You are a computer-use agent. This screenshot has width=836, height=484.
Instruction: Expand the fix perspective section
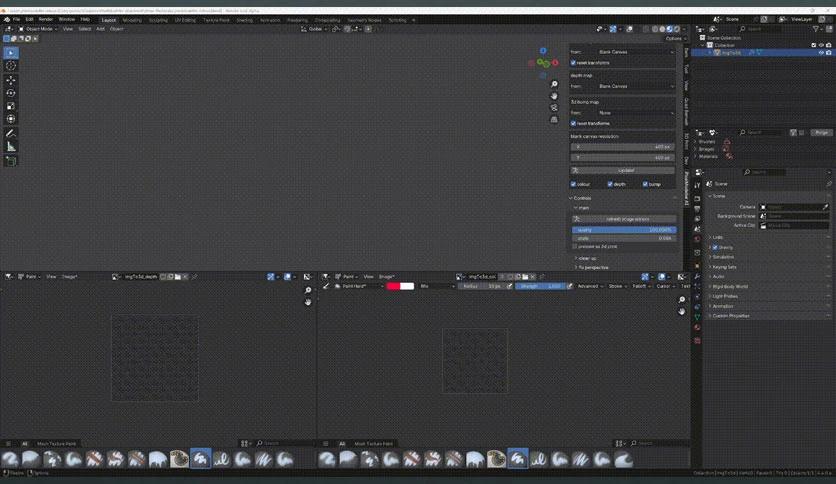pyautogui.click(x=593, y=268)
